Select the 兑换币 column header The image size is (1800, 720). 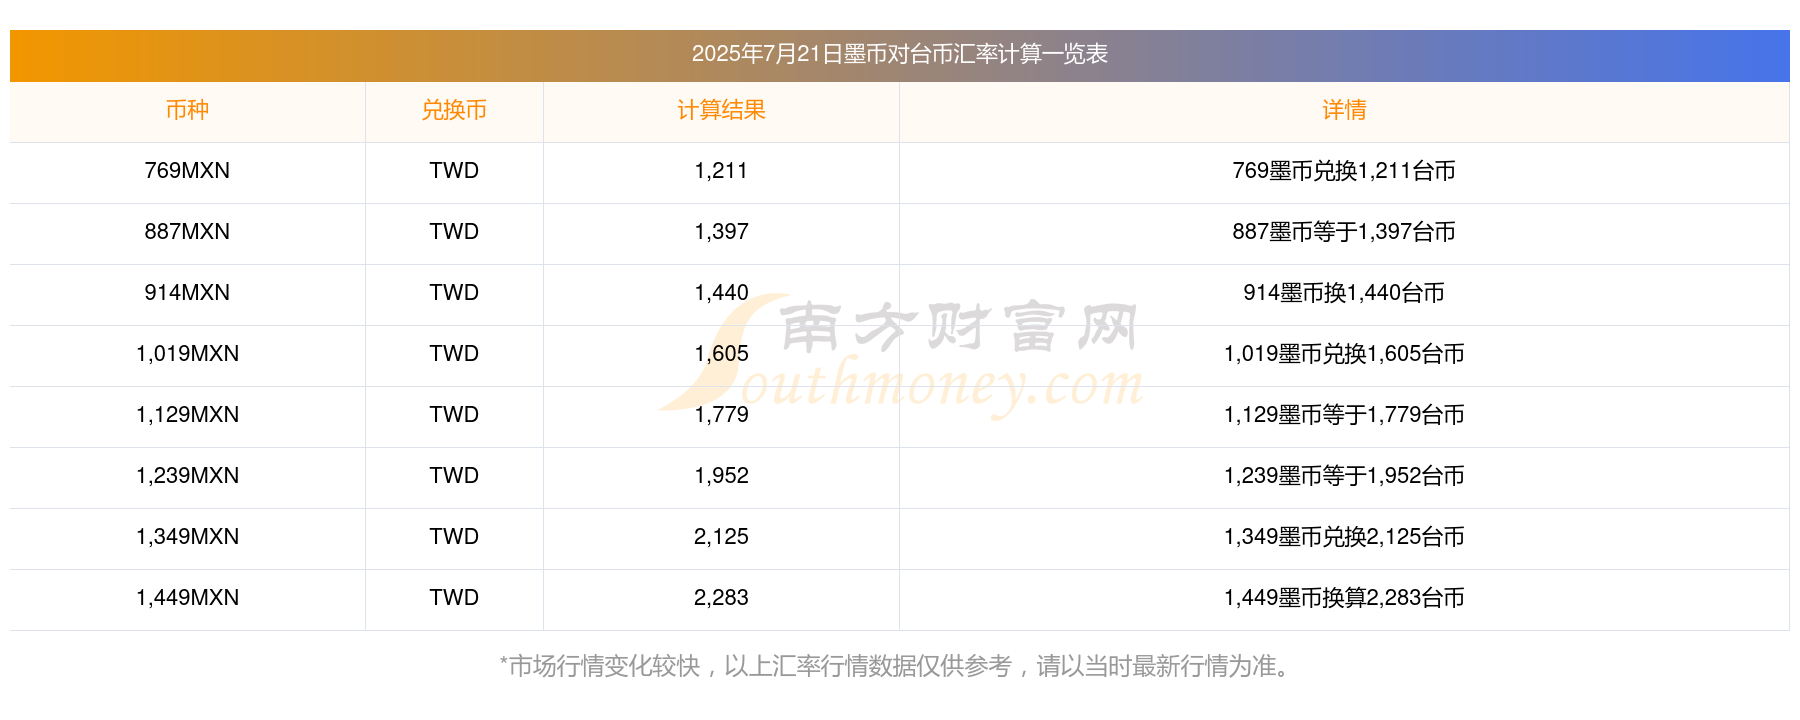(x=454, y=110)
